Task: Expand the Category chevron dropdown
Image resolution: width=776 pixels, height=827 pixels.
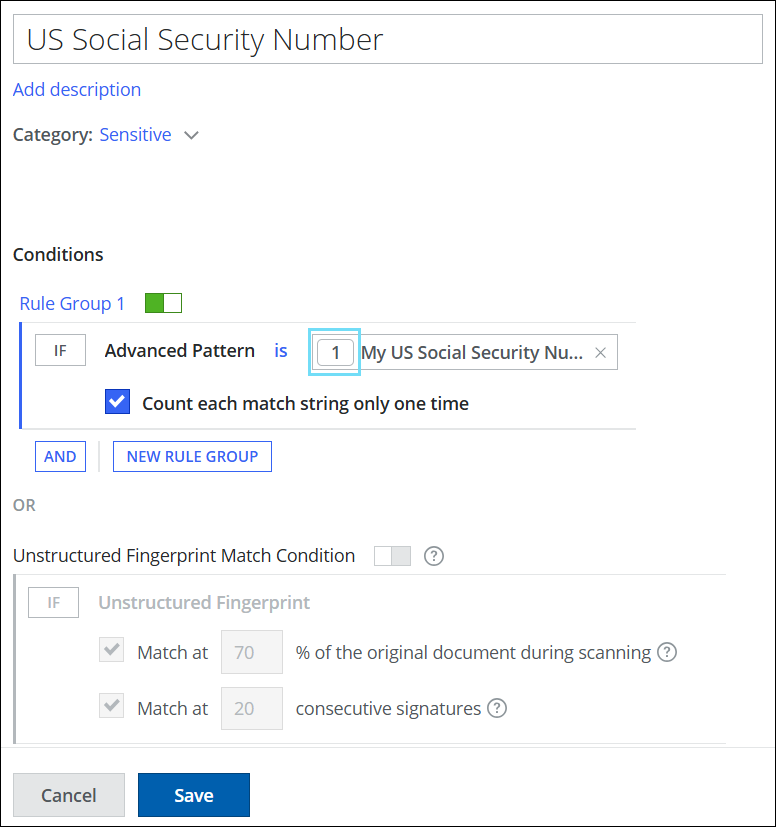Action: (192, 135)
